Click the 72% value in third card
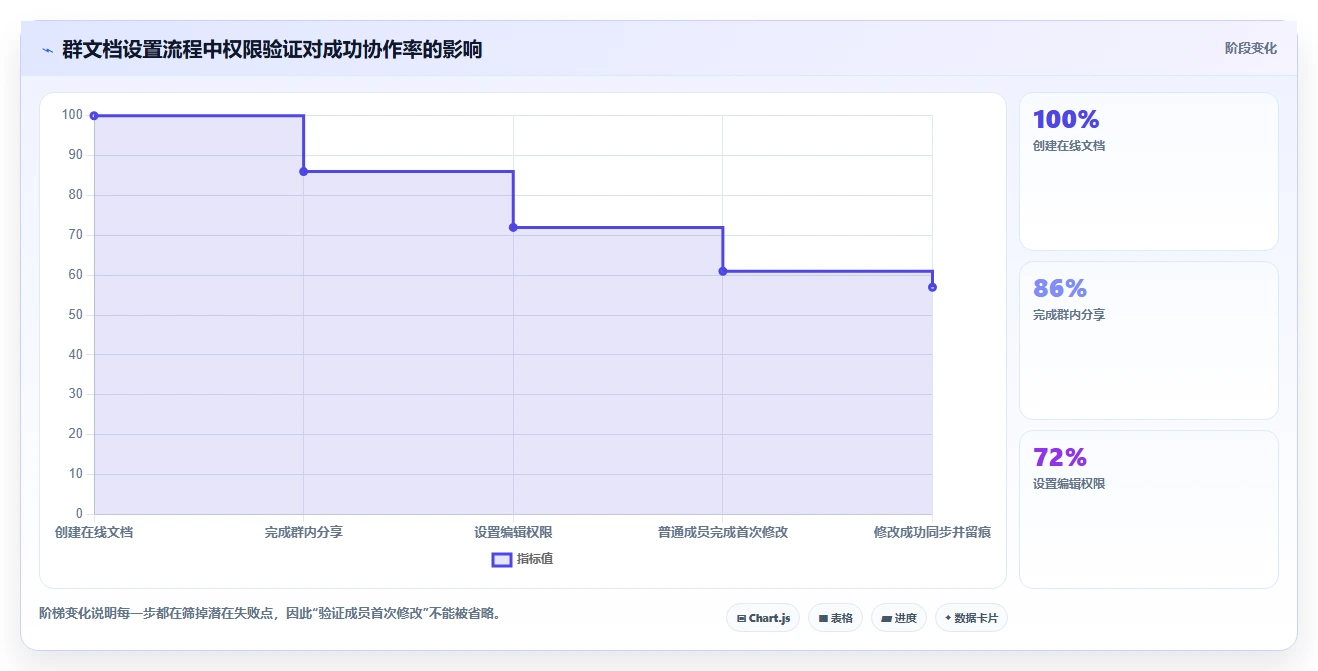The image size is (1318, 671). point(1060,458)
